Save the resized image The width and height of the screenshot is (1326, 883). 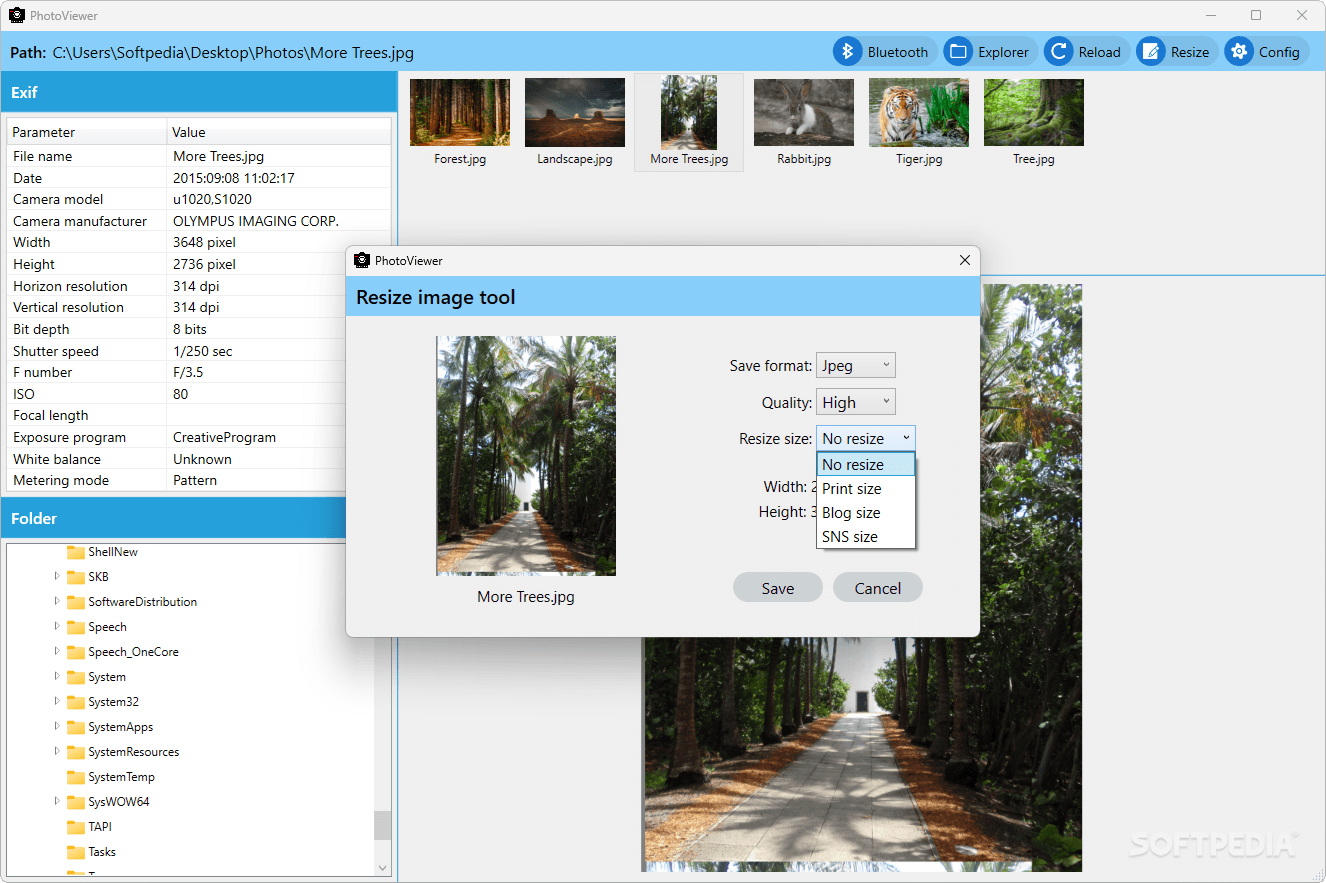click(777, 587)
